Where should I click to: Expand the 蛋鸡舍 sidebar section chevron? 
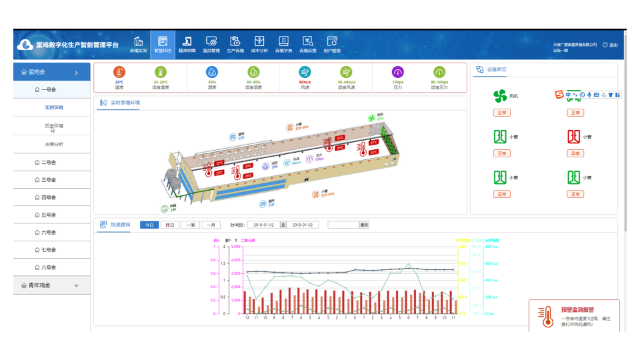pyautogui.click(x=76, y=73)
